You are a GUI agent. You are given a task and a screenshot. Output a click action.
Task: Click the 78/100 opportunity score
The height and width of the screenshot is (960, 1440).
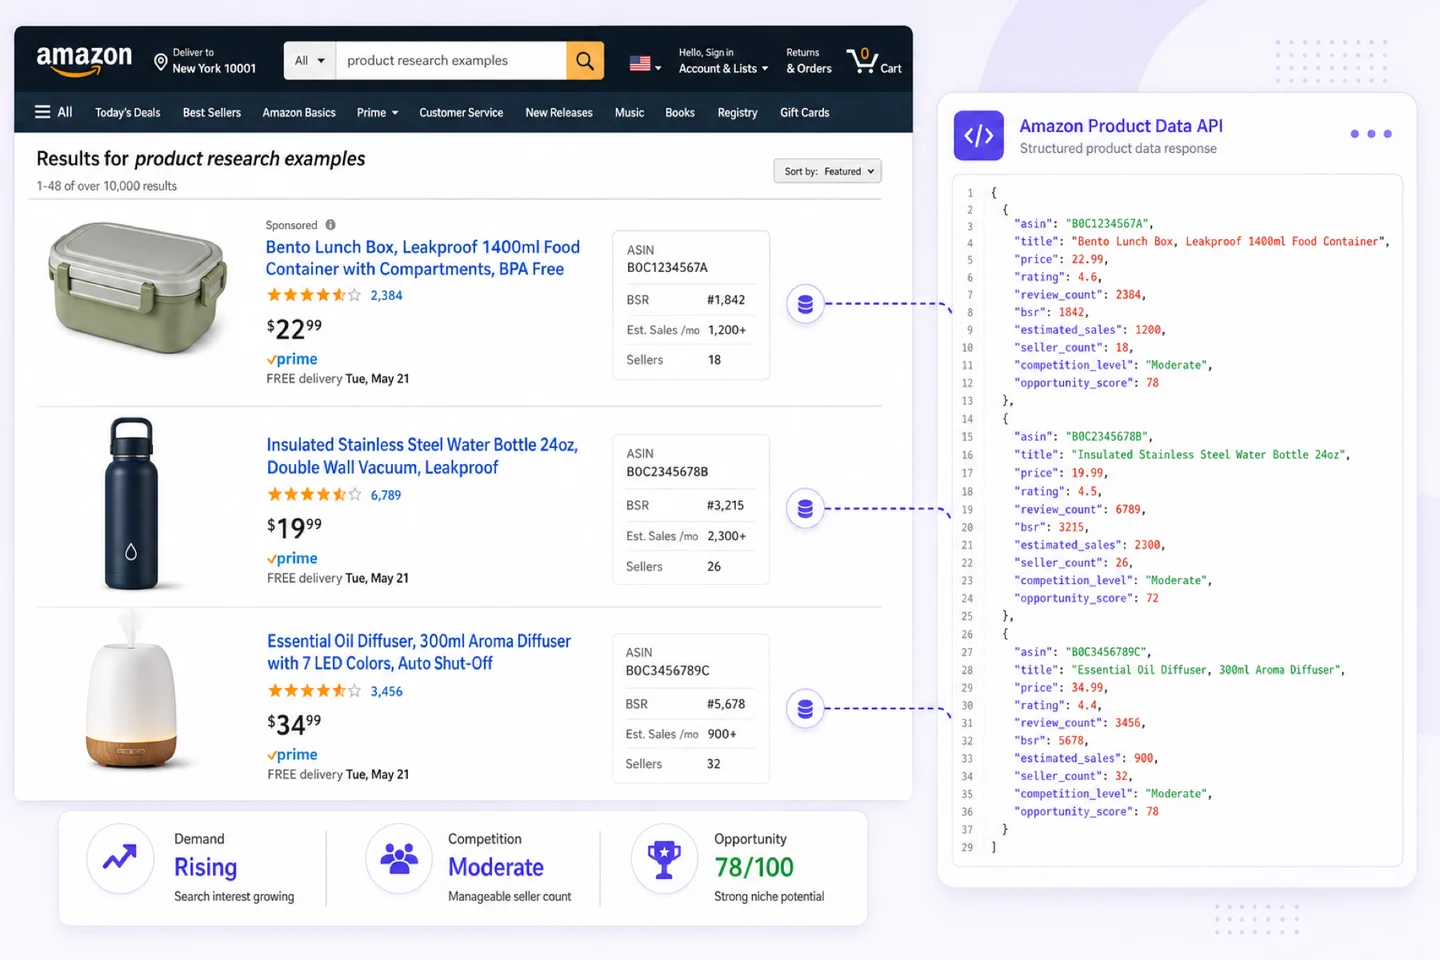click(754, 867)
